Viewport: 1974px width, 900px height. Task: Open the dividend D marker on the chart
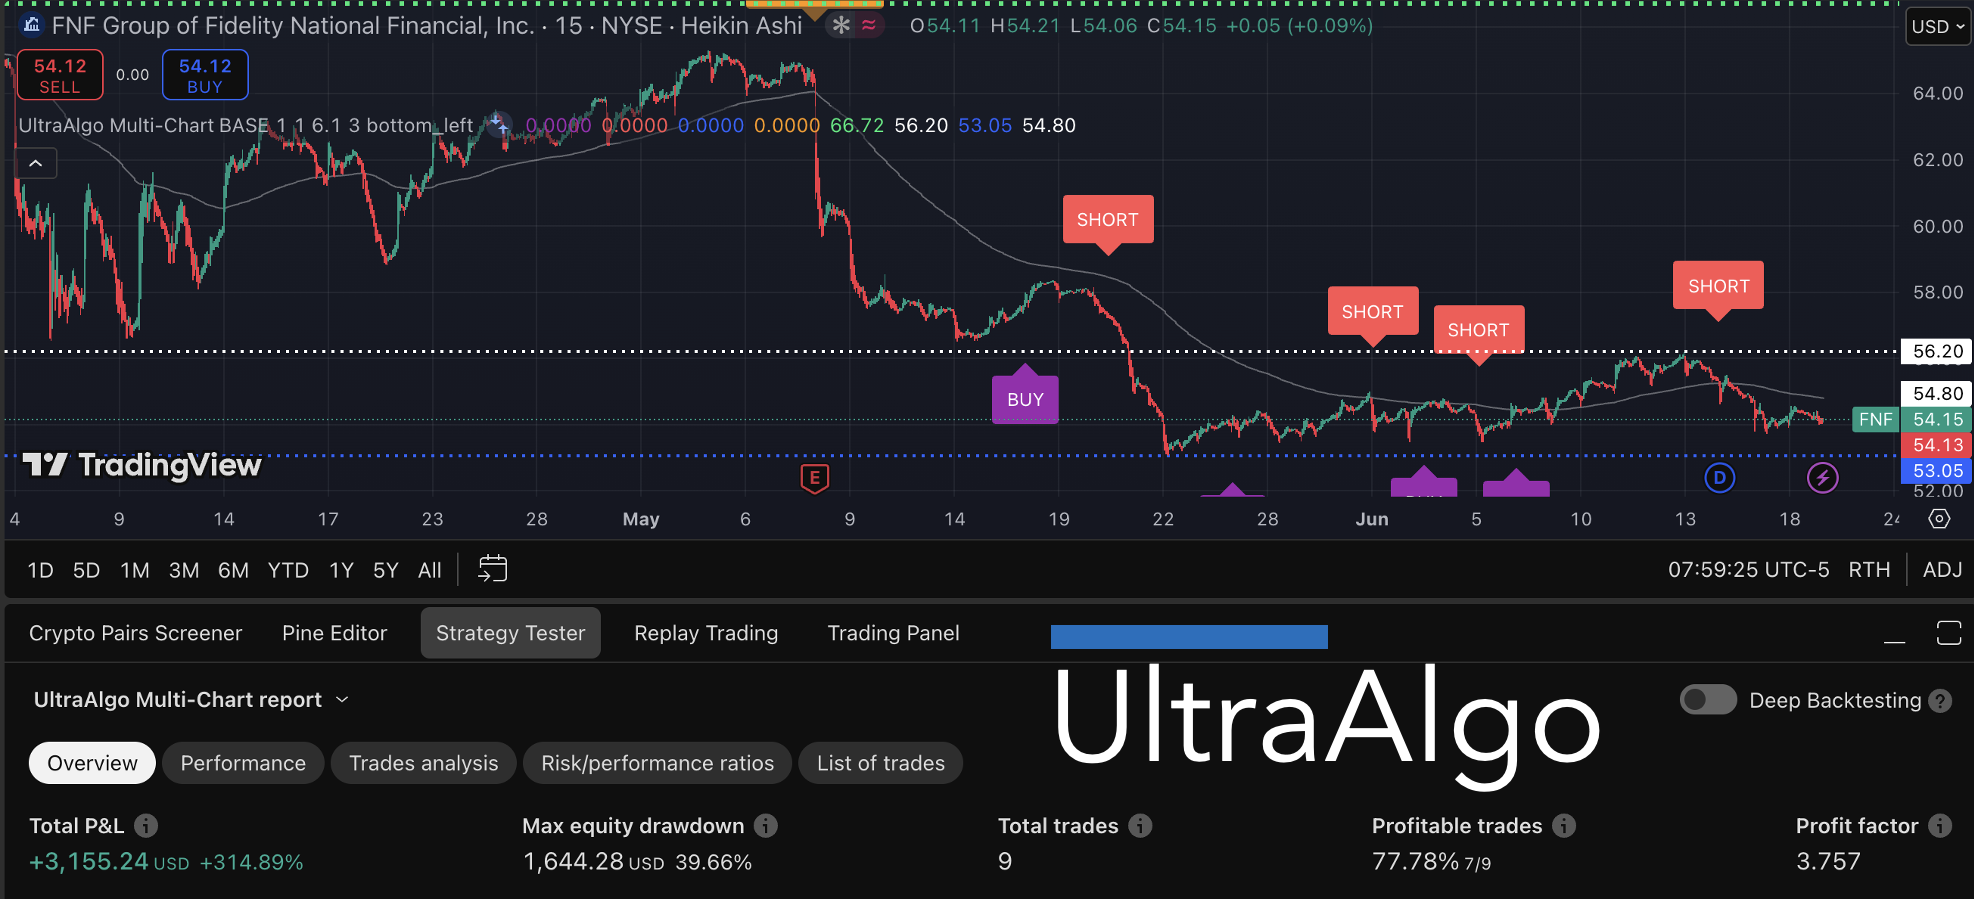tap(1719, 478)
